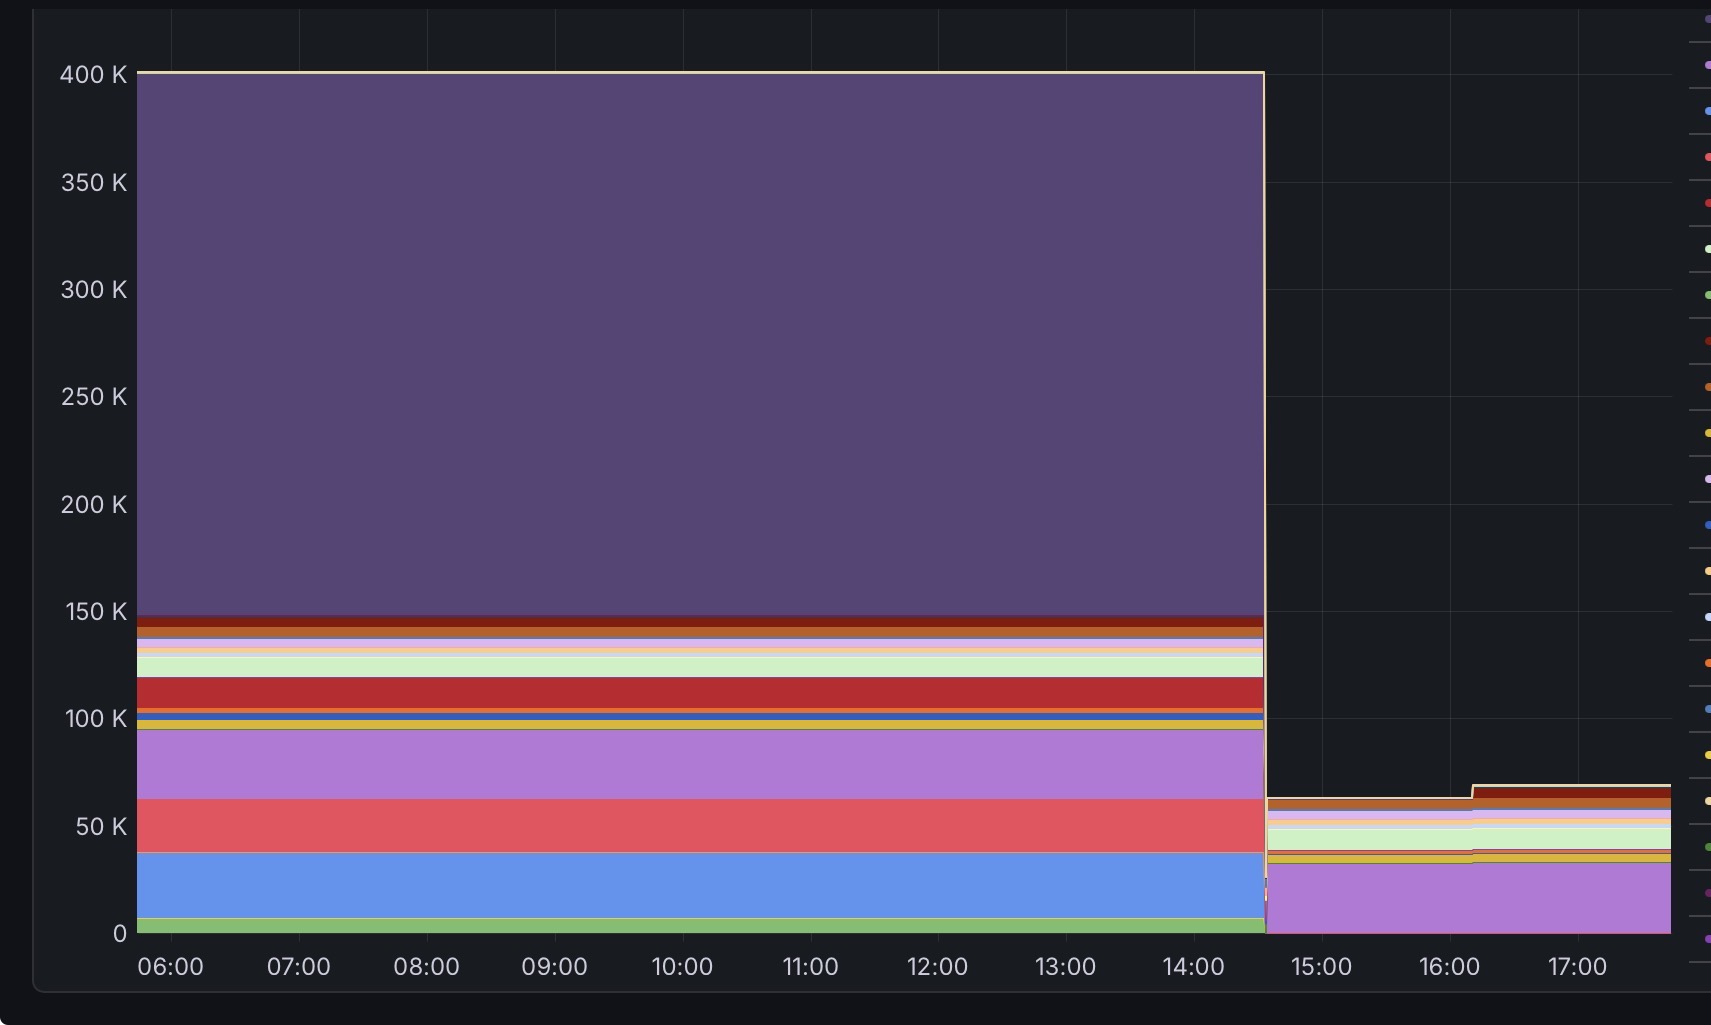1711x1025 pixels.
Task: Select the bottom-most purple legend dot
Action: point(1707,939)
